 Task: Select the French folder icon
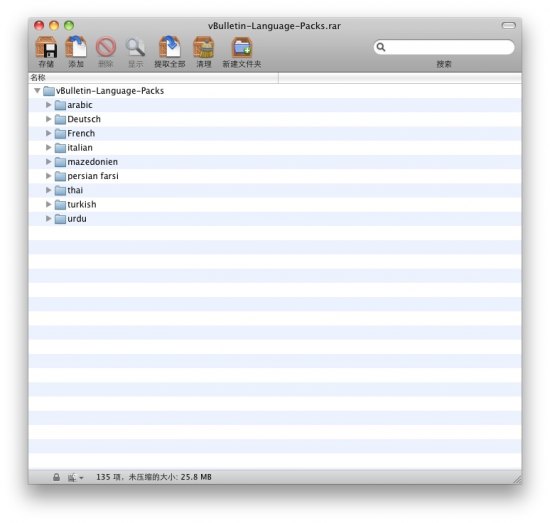click(x=60, y=133)
